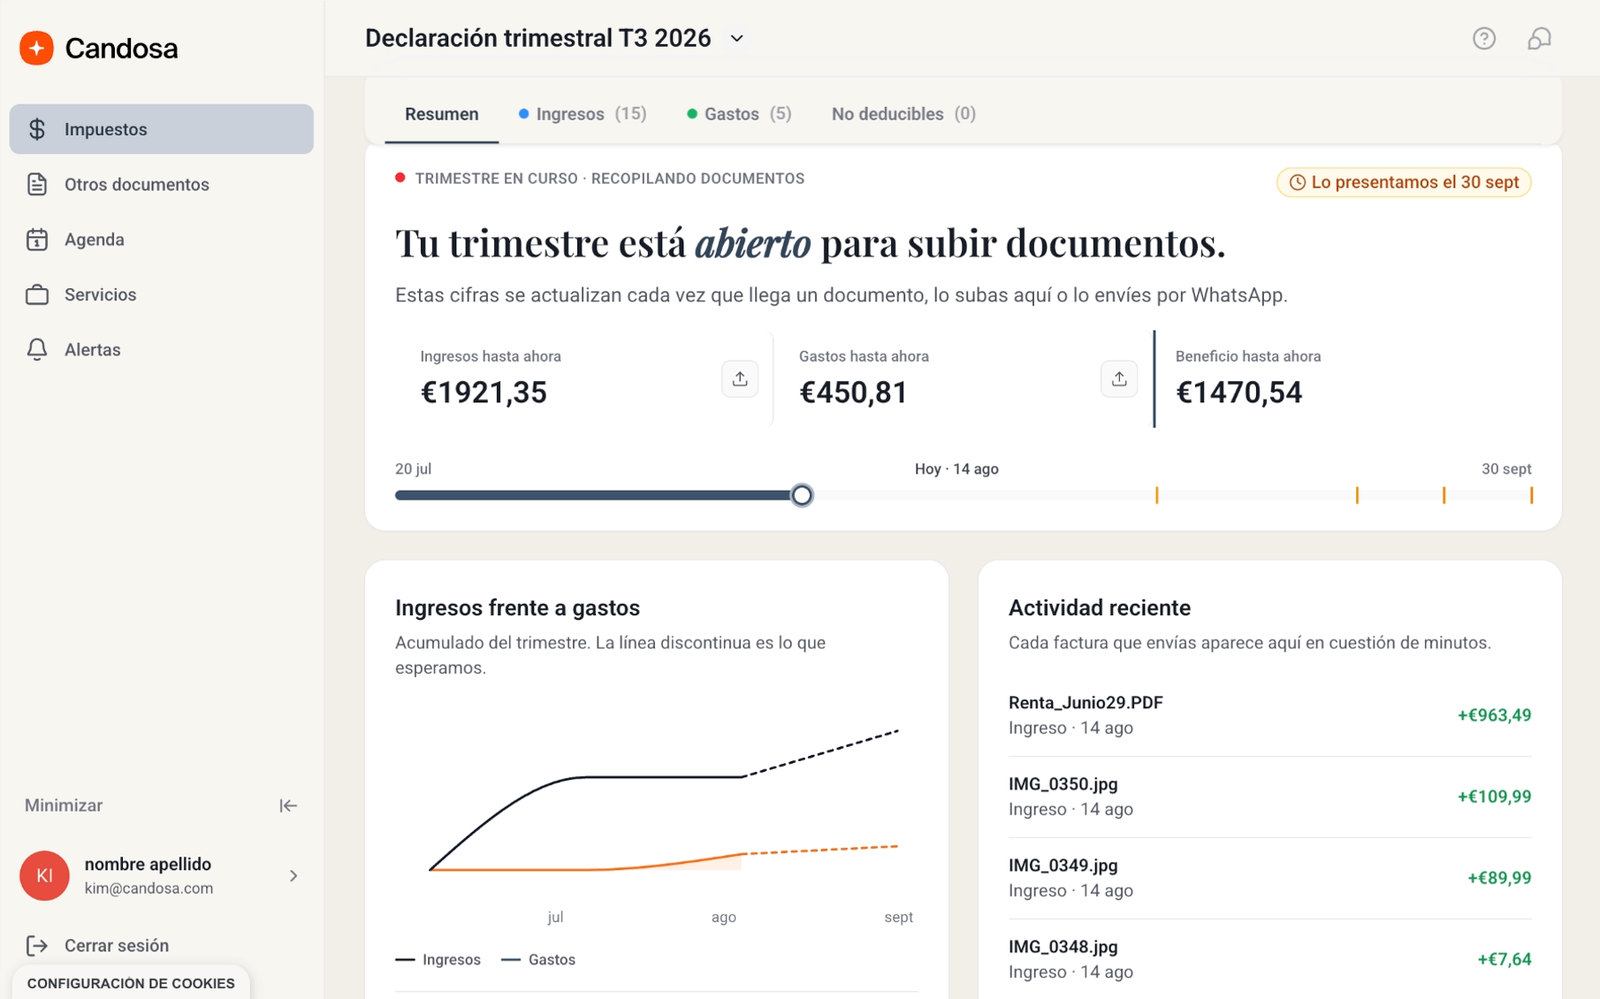
Task: Click the Actividad reciente heading
Action: tap(1100, 608)
